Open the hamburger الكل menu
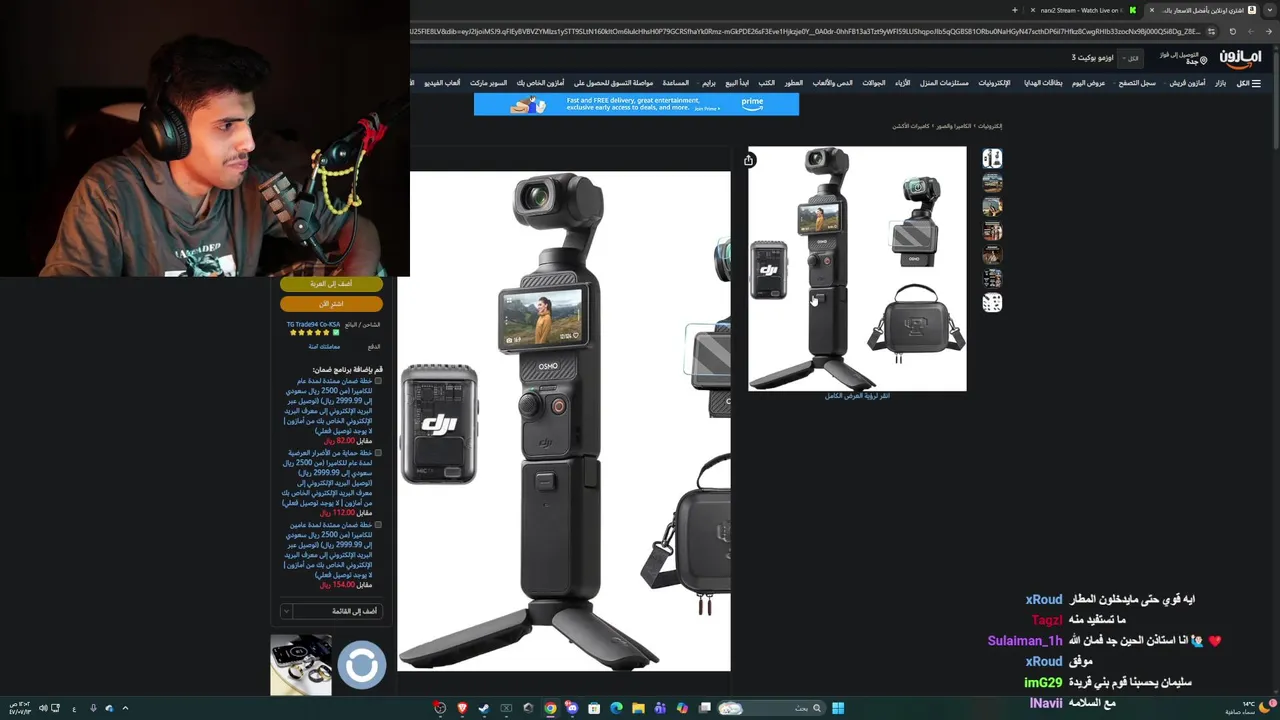Viewport: 1280px width, 720px height. coord(1249,83)
